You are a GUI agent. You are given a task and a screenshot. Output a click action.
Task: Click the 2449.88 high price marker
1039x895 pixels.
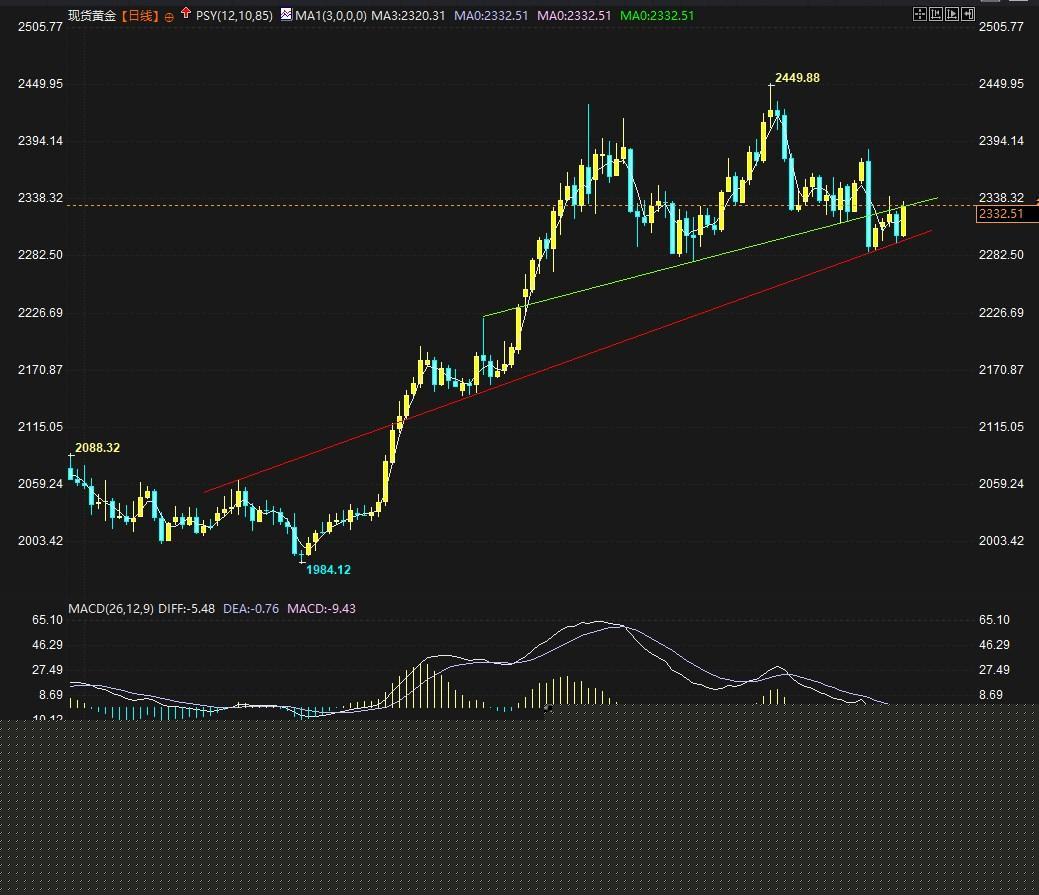click(x=797, y=78)
